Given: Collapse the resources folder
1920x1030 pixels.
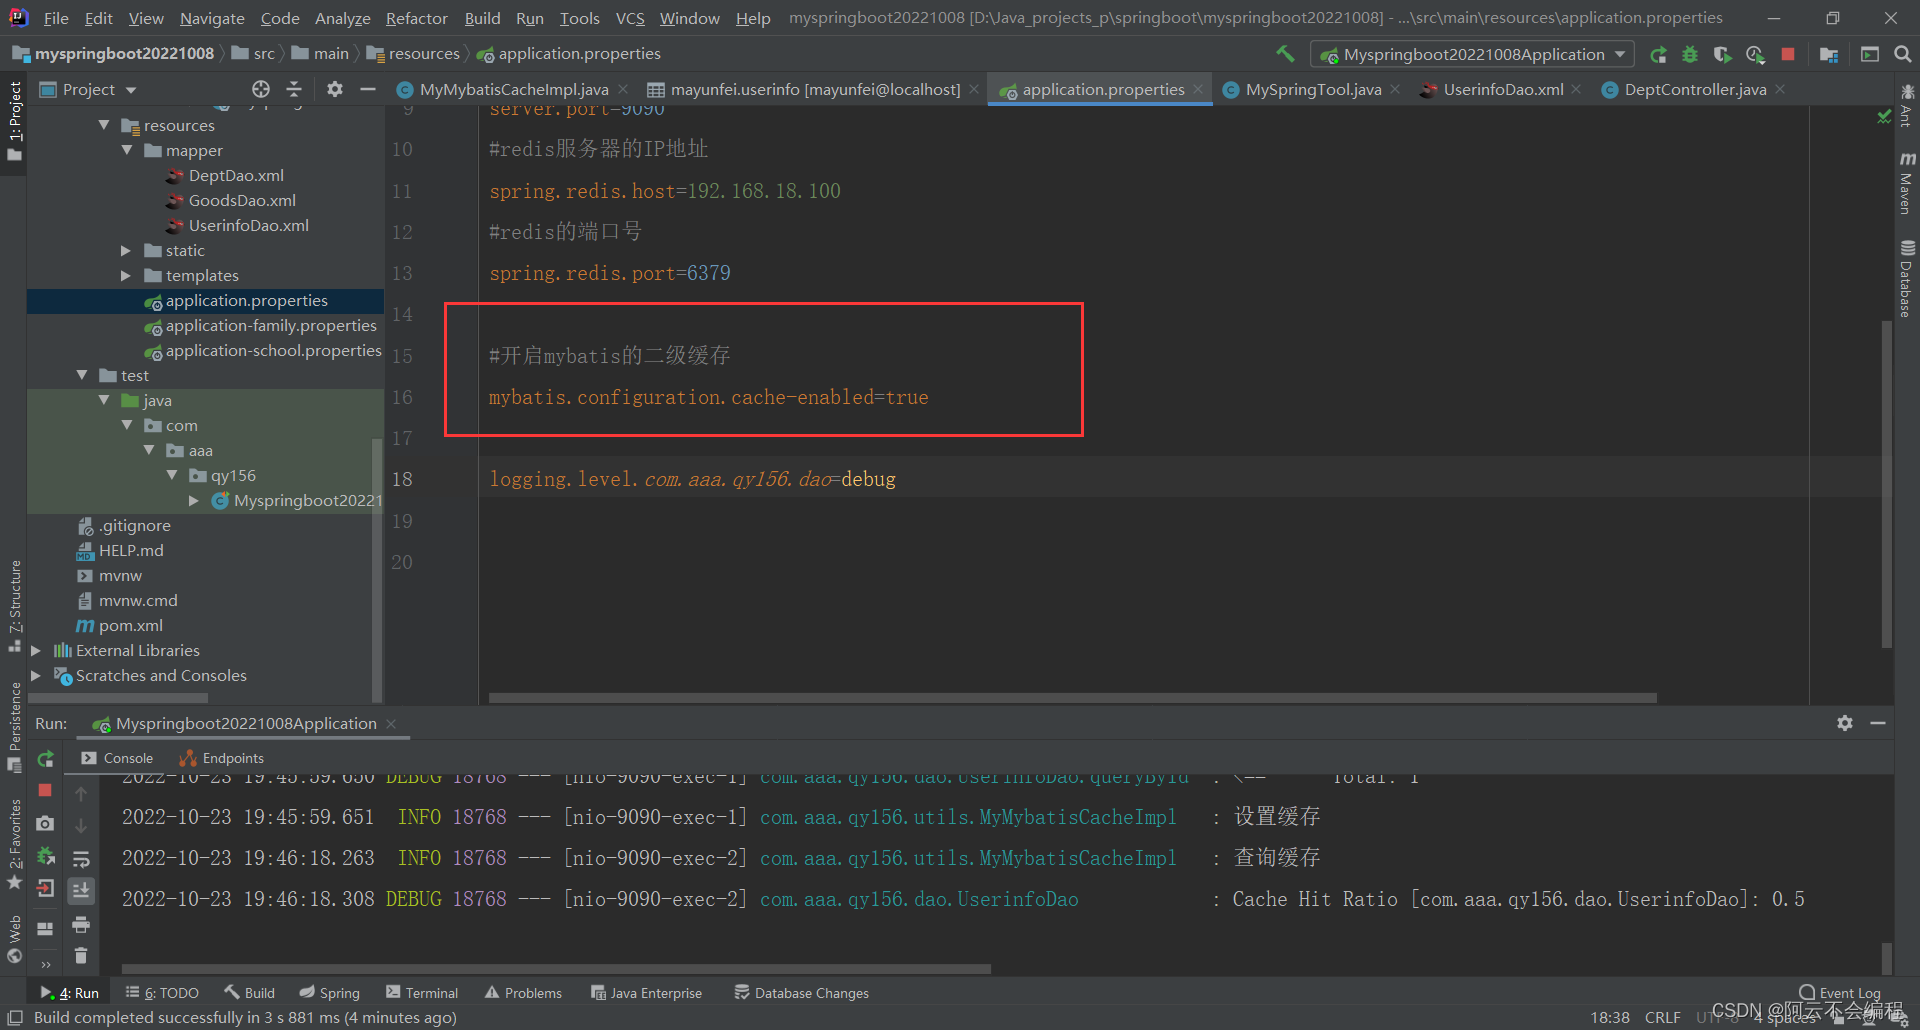Looking at the screenshot, I should pyautogui.click(x=104, y=125).
